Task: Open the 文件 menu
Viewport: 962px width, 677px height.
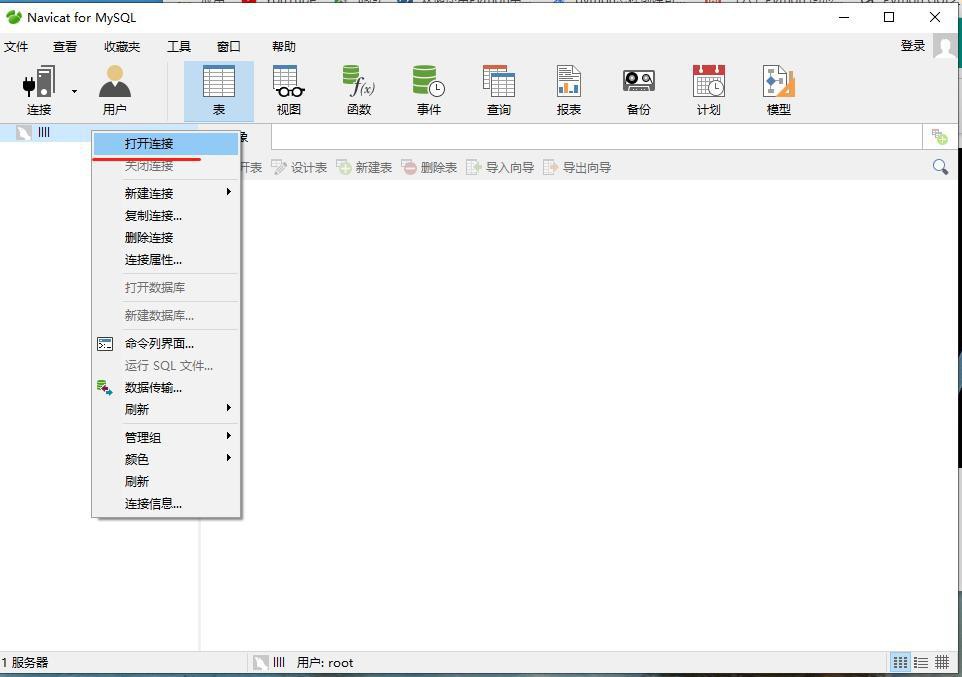Action: click(x=16, y=47)
